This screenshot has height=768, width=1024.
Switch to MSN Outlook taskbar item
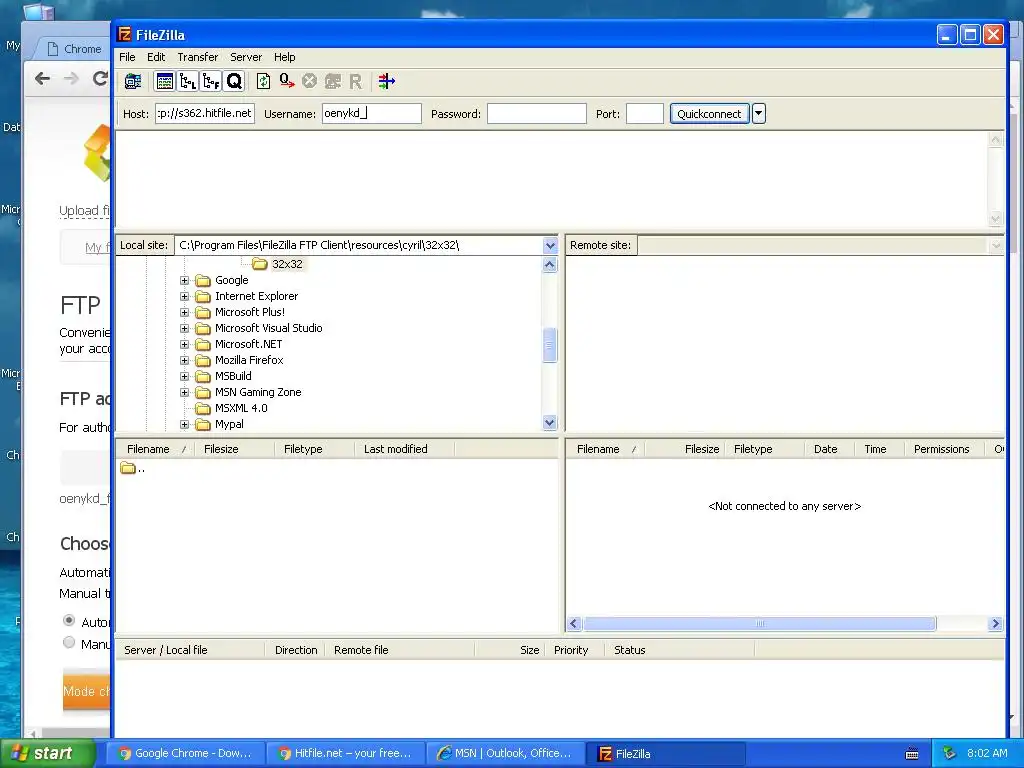pyautogui.click(x=505, y=754)
